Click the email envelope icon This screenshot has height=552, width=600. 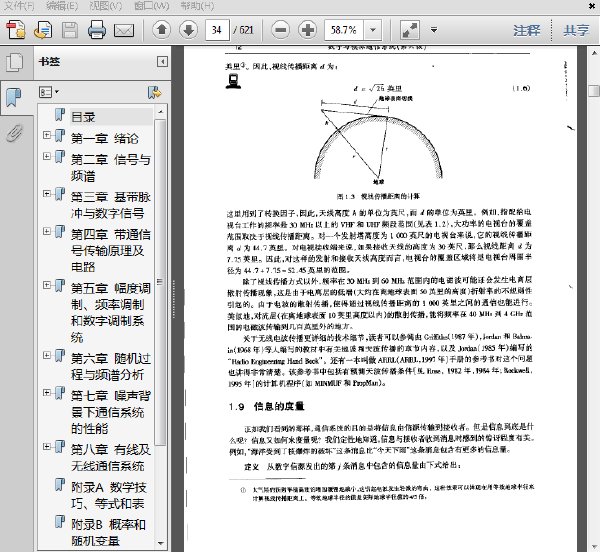tap(124, 30)
